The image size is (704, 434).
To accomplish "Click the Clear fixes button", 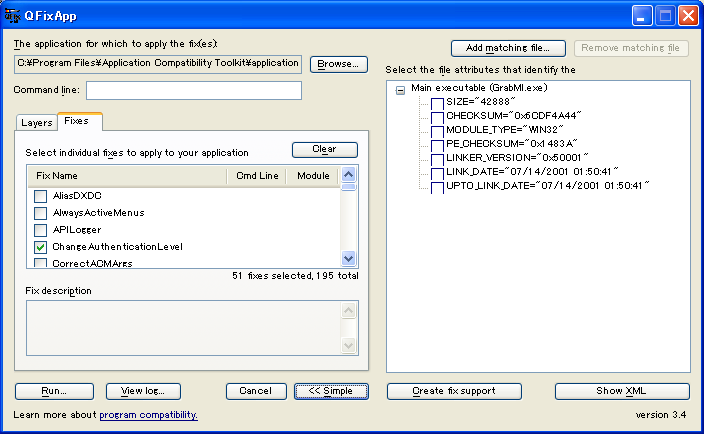I will pos(325,149).
